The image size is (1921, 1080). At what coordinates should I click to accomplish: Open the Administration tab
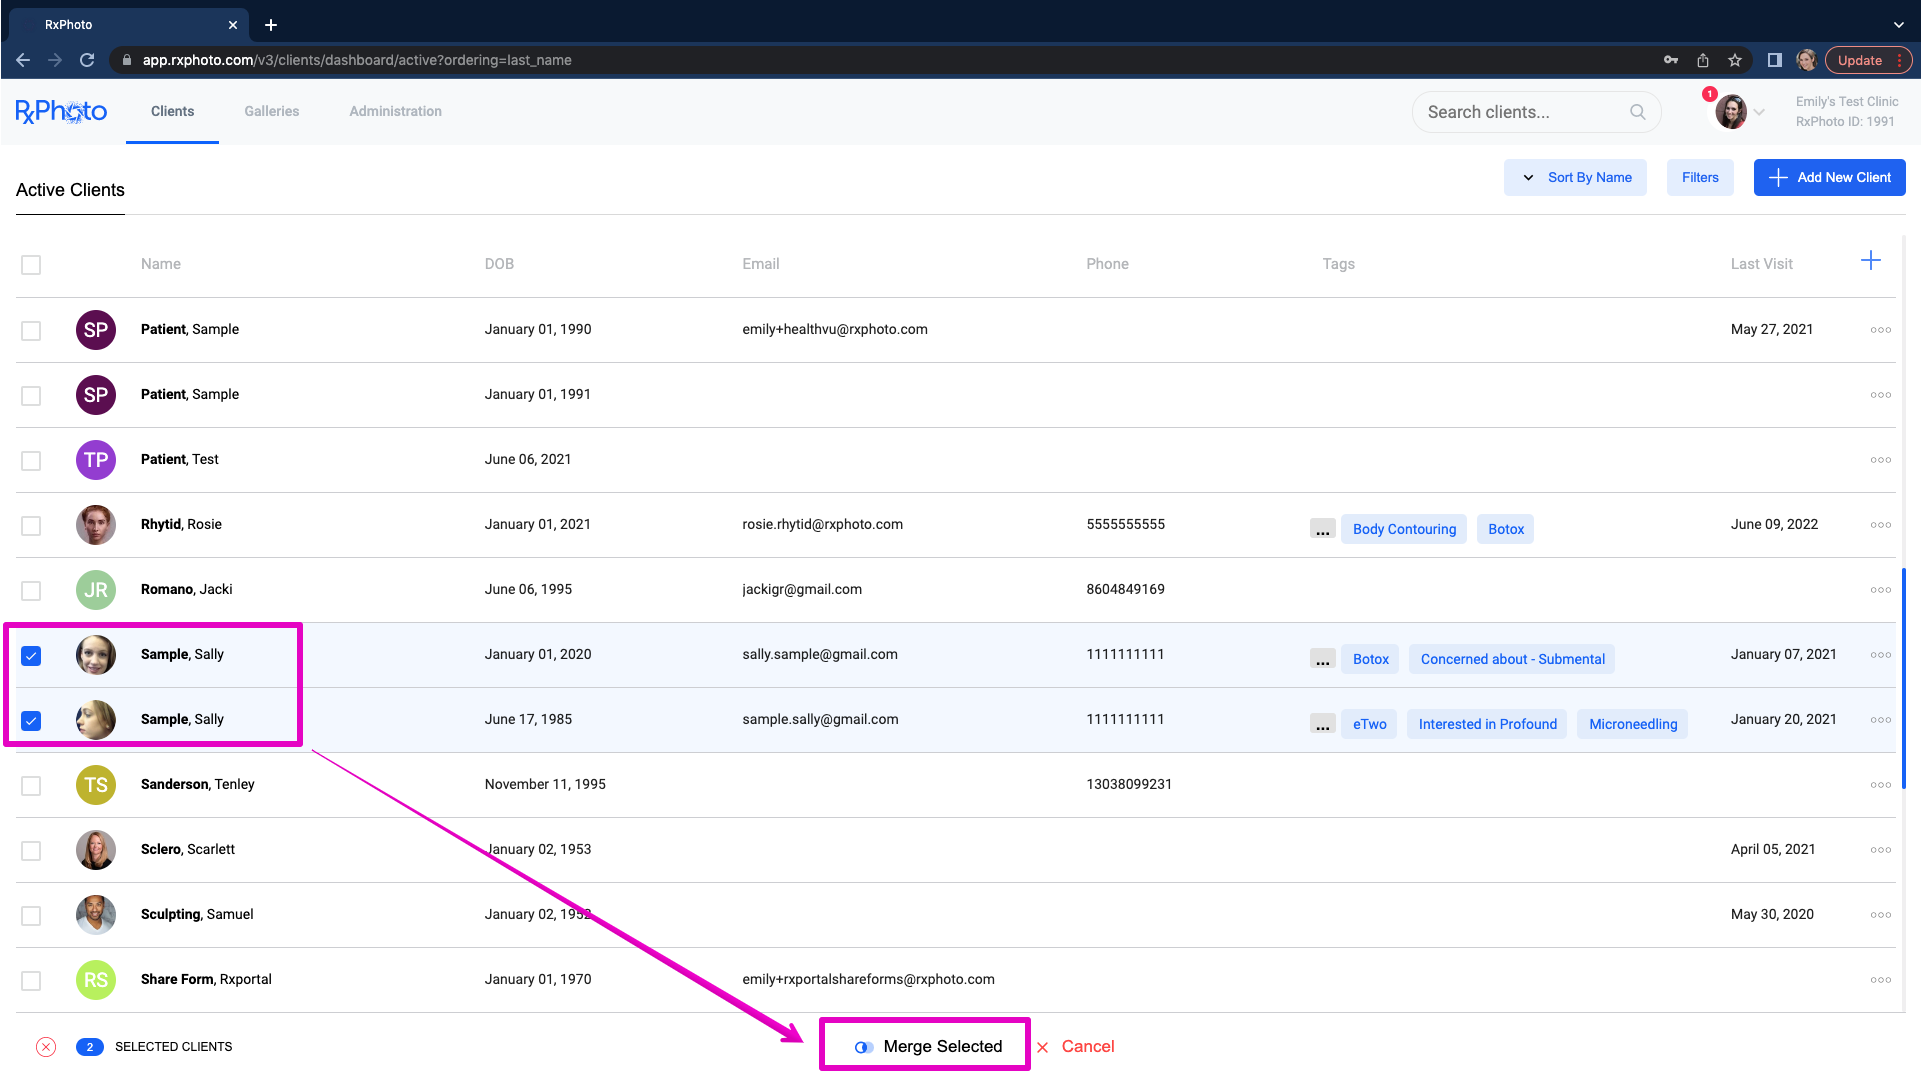click(x=395, y=111)
